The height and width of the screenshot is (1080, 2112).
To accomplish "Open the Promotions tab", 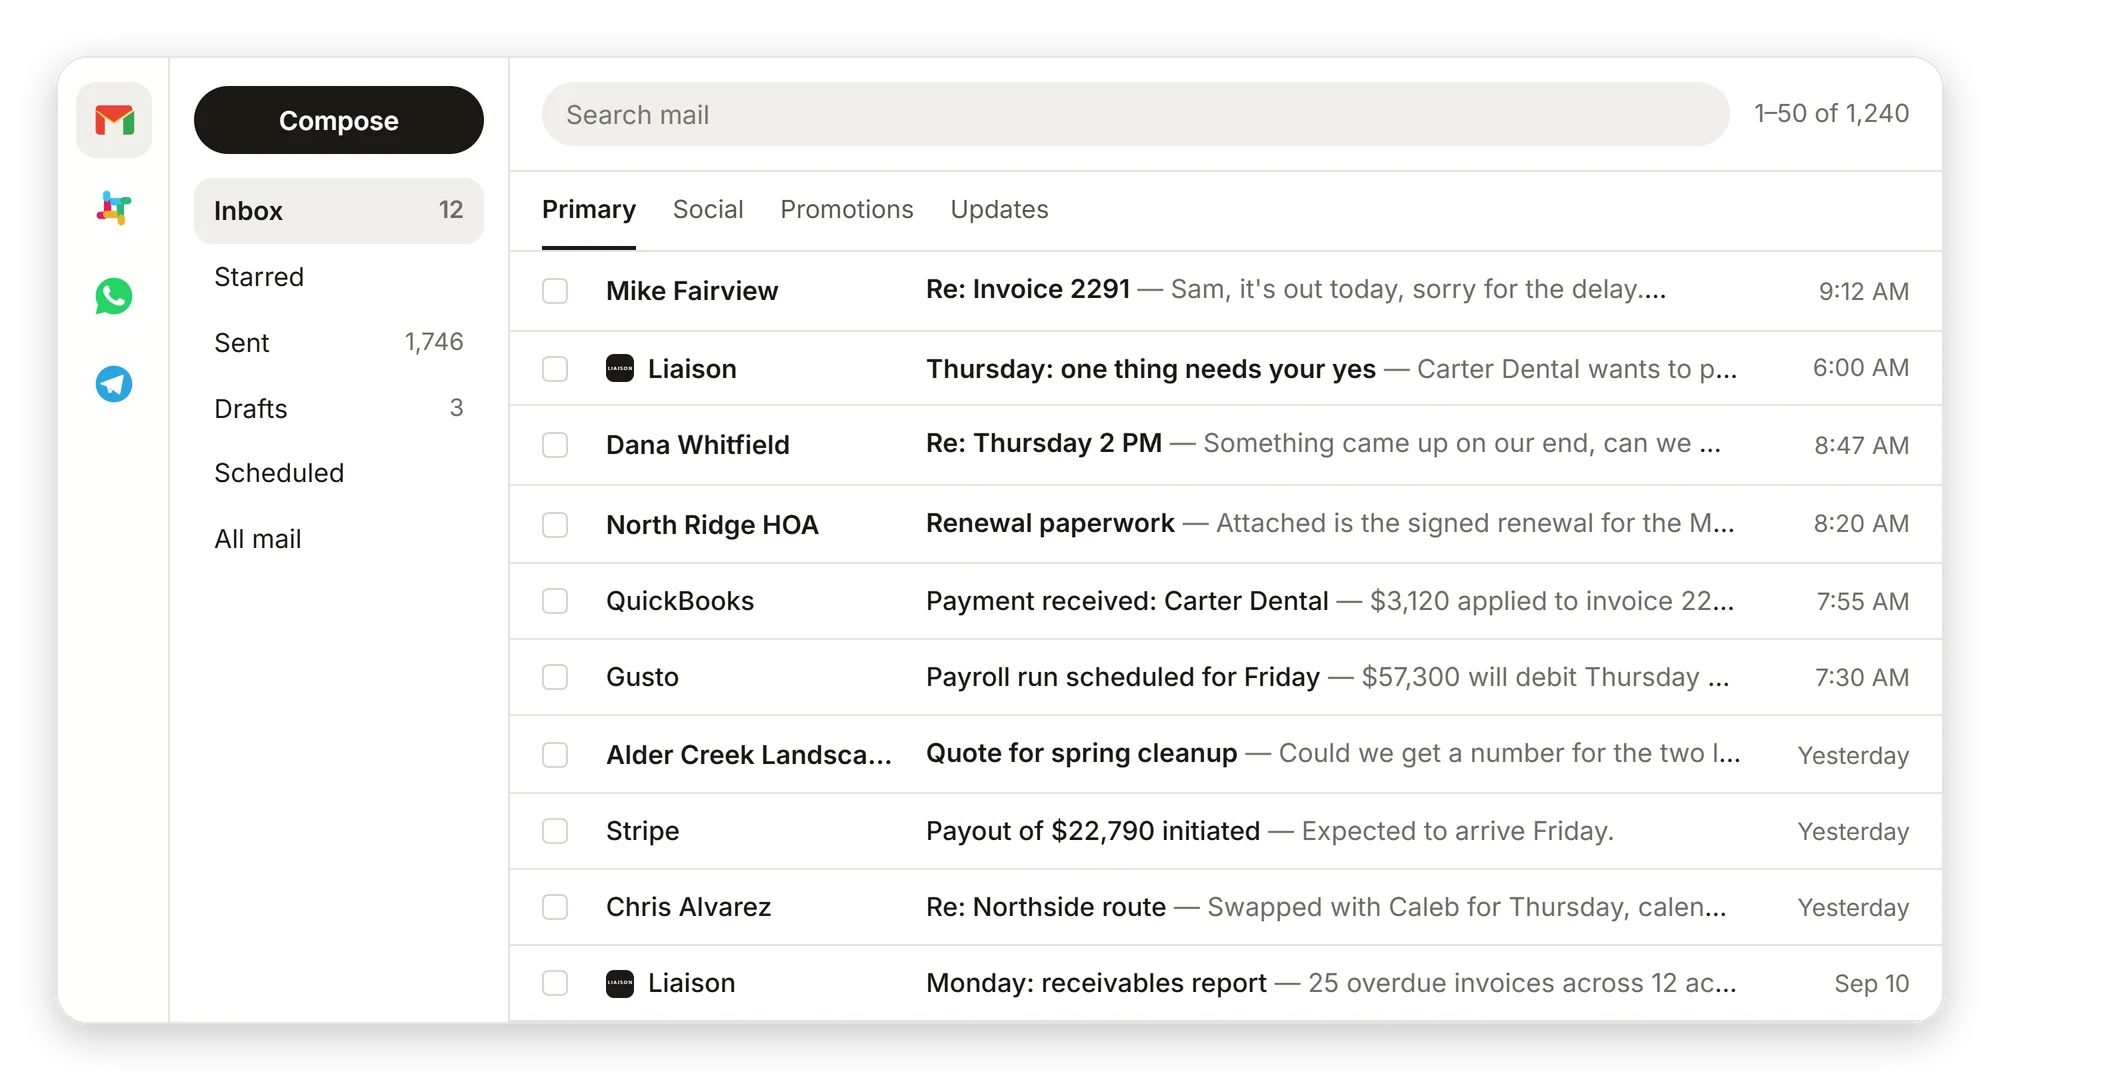I will (847, 209).
